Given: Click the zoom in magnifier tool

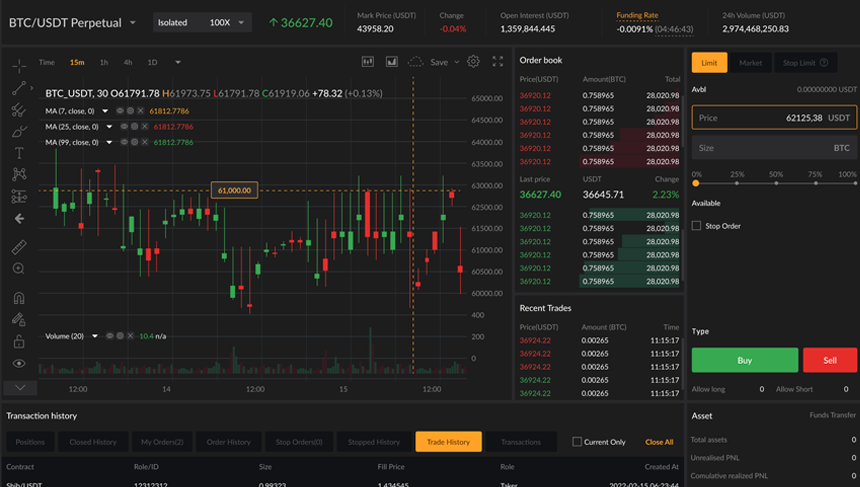Looking at the screenshot, I should (x=18, y=269).
